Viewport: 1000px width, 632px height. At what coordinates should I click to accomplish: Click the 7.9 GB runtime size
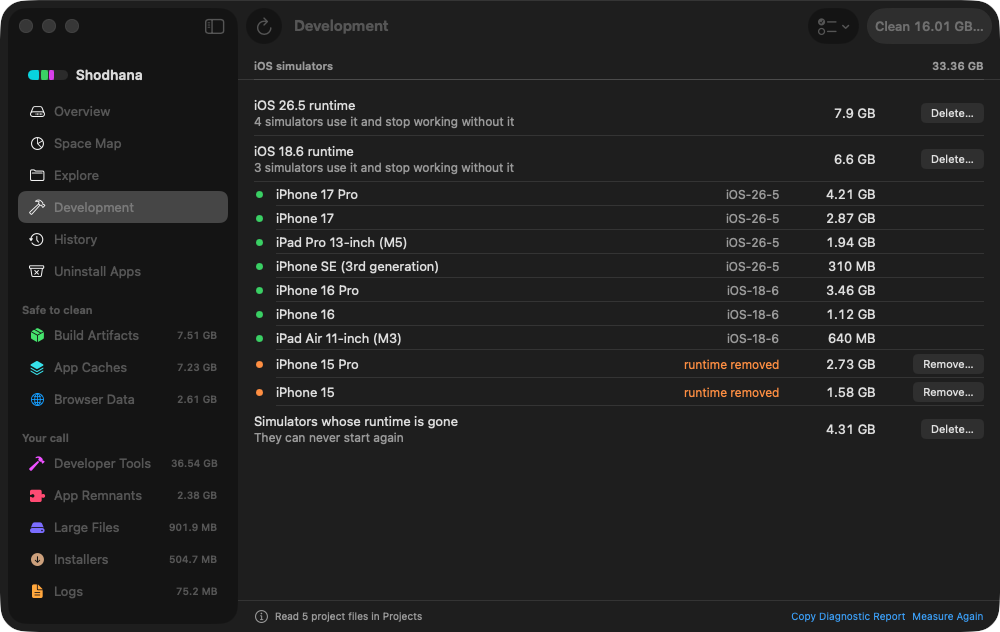pyautogui.click(x=854, y=113)
